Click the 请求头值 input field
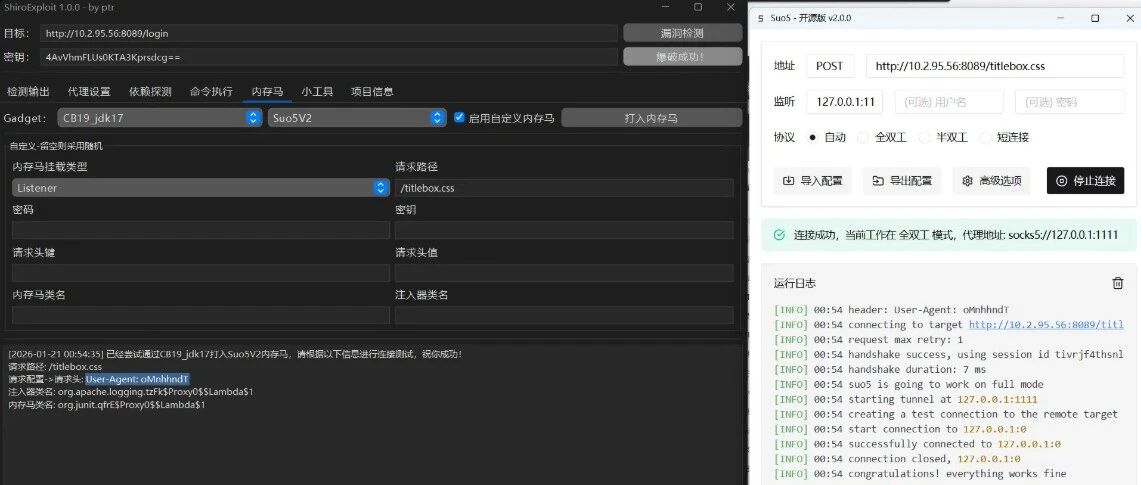 (564, 273)
